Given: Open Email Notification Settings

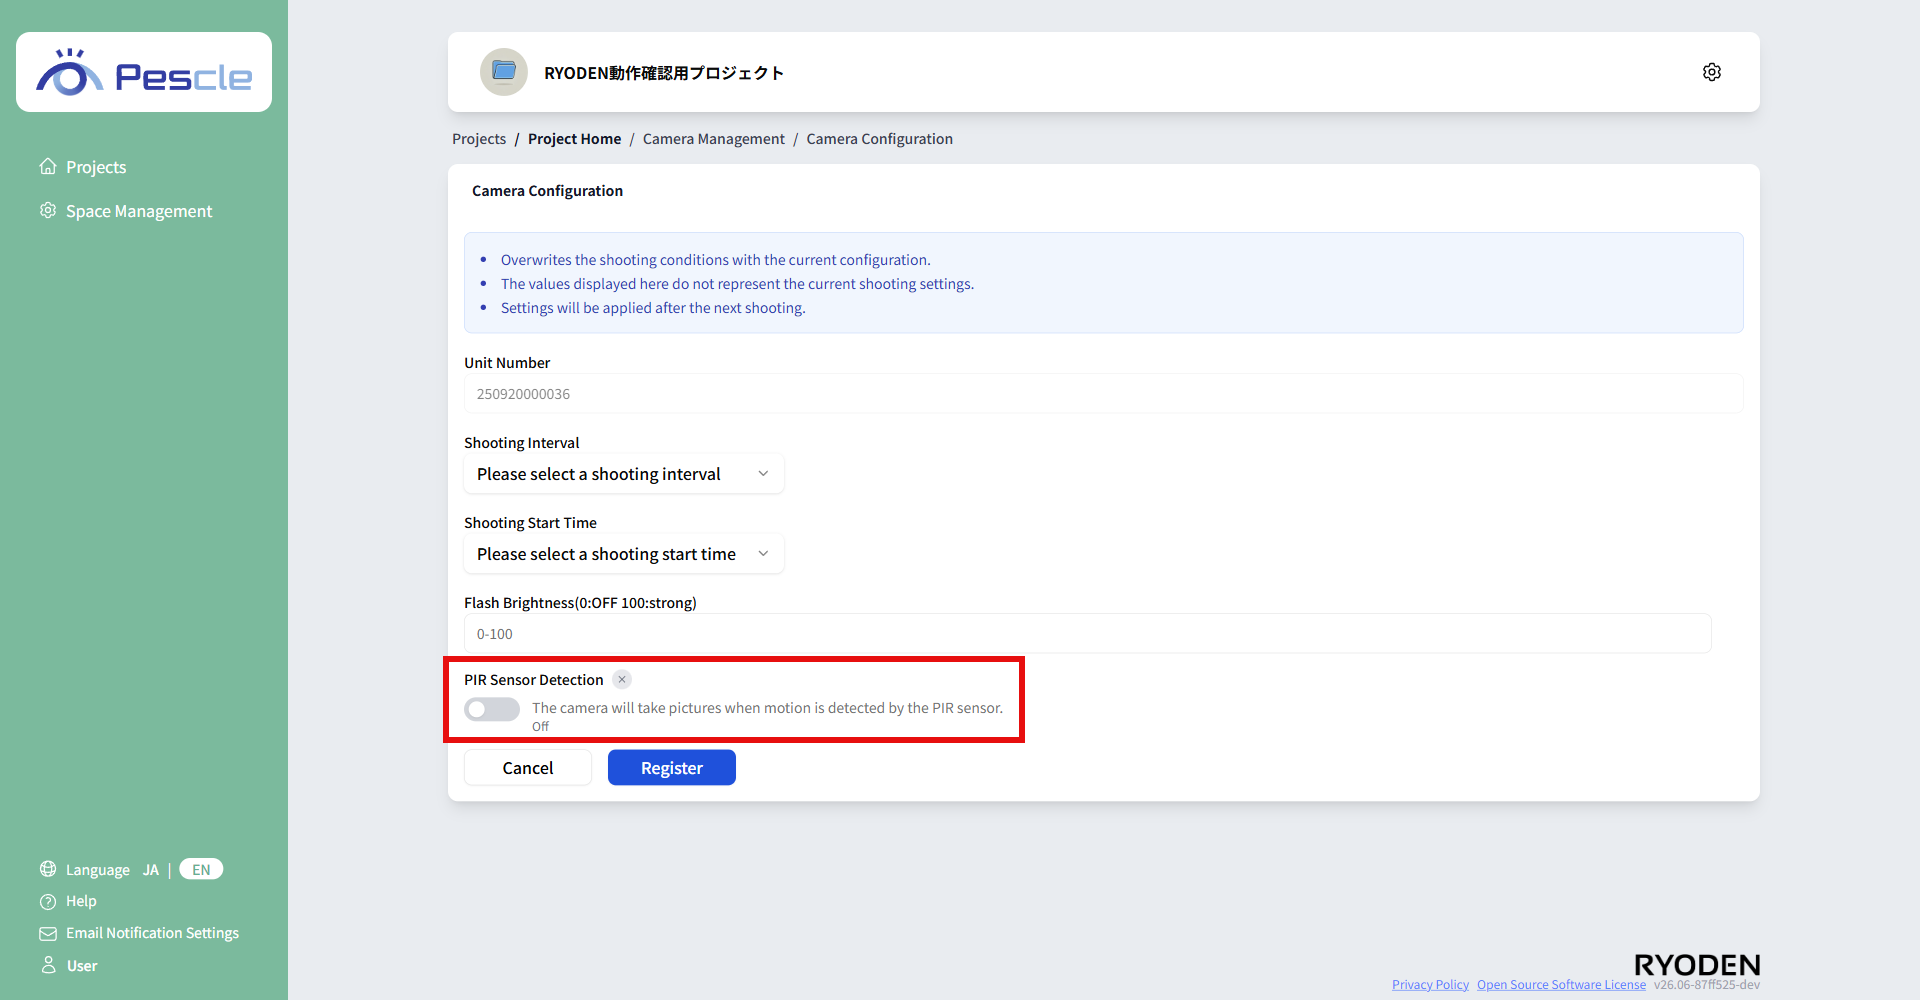Looking at the screenshot, I should [x=152, y=933].
